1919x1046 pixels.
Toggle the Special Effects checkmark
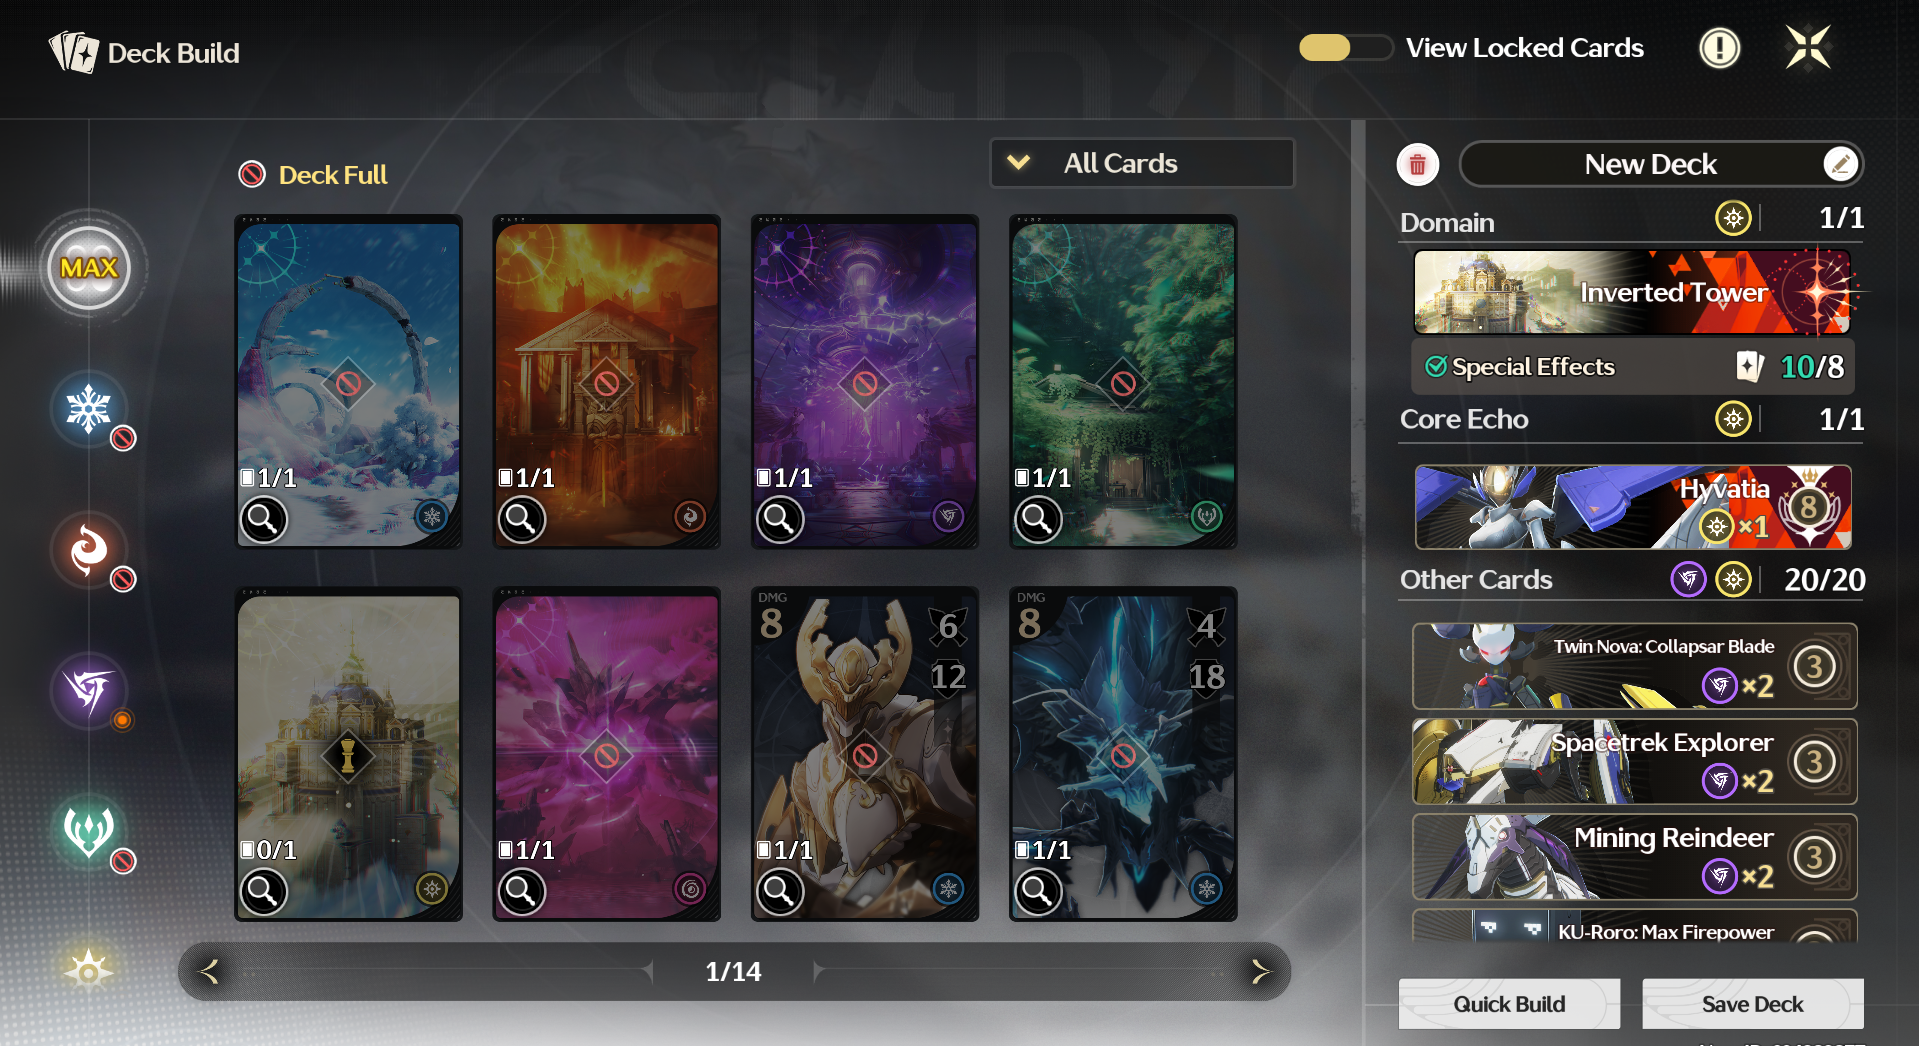pyautogui.click(x=1436, y=367)
